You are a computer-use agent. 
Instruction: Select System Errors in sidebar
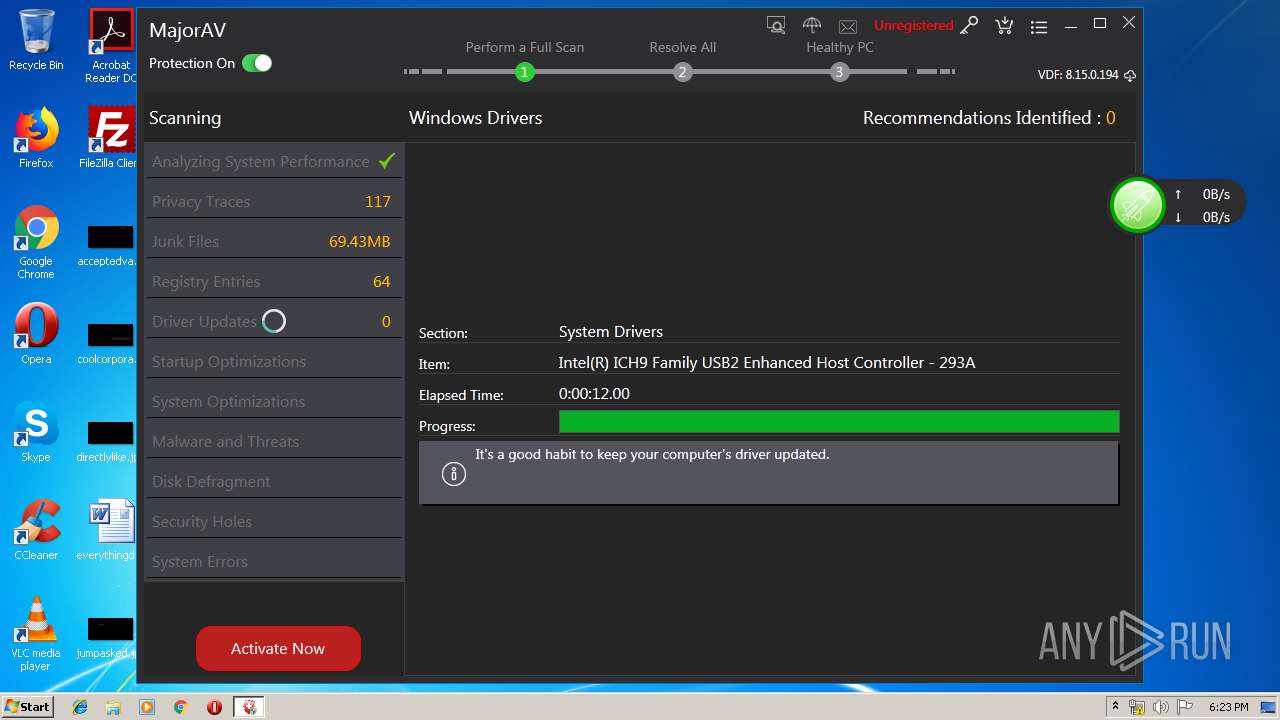pyautogui.click(x=274, y=561)
